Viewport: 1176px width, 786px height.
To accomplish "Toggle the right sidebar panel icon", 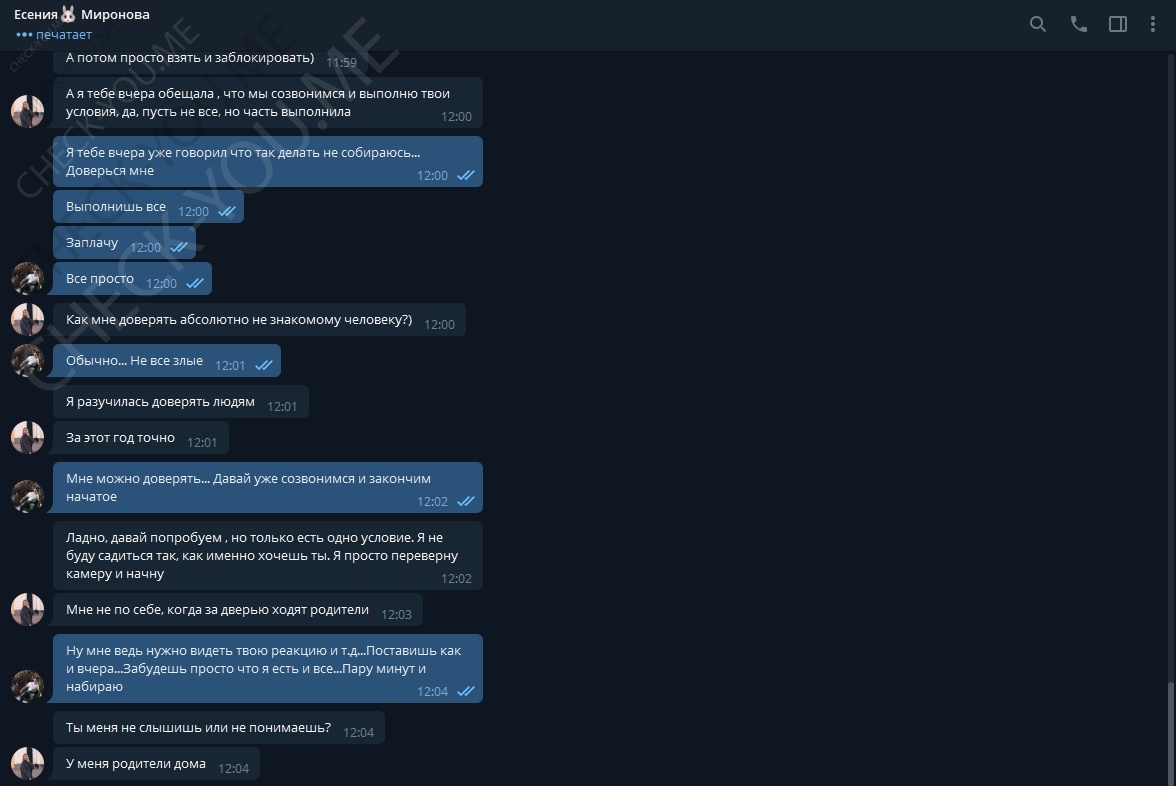I will (x=1118, y=24).
